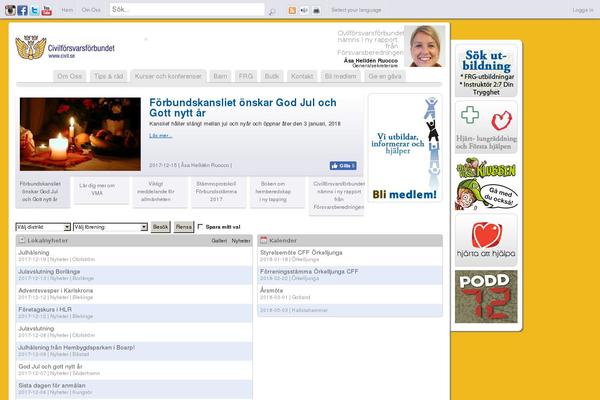Click the Om Oss link in top bar
Viewport: 600px width, 400px height.
[x=91, y=10]
